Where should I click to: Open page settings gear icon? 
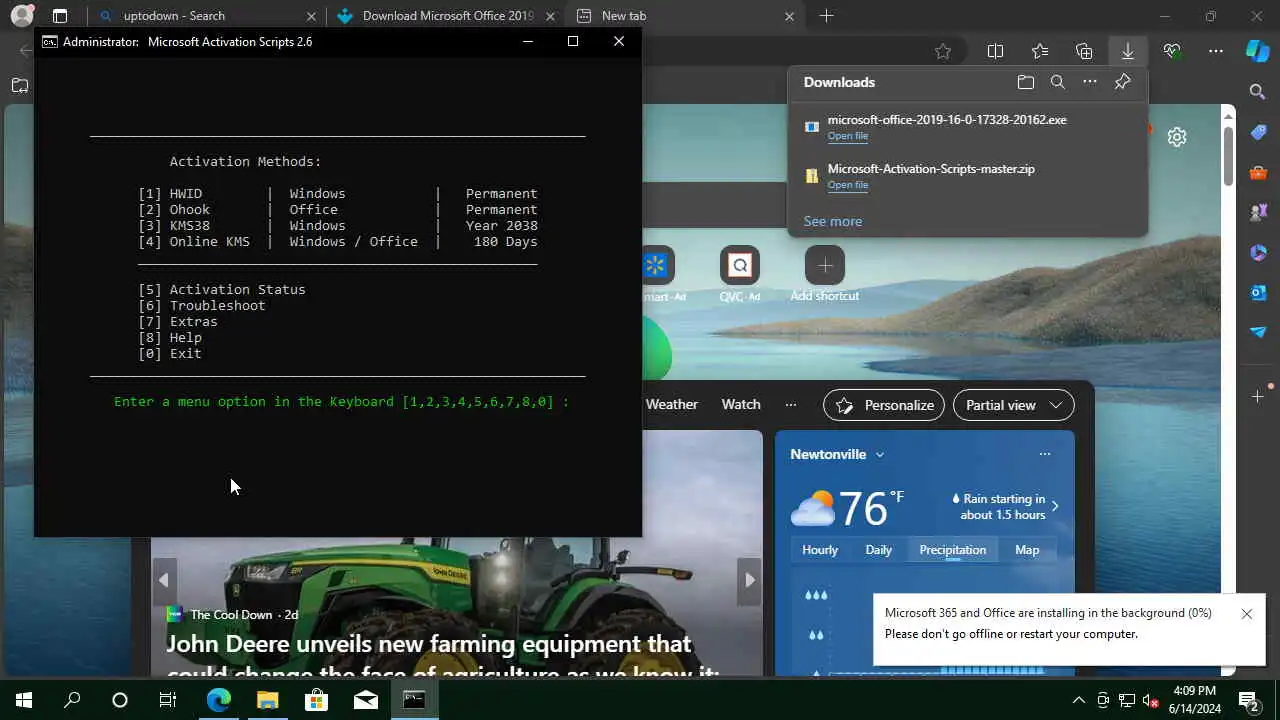(1177, 137)
